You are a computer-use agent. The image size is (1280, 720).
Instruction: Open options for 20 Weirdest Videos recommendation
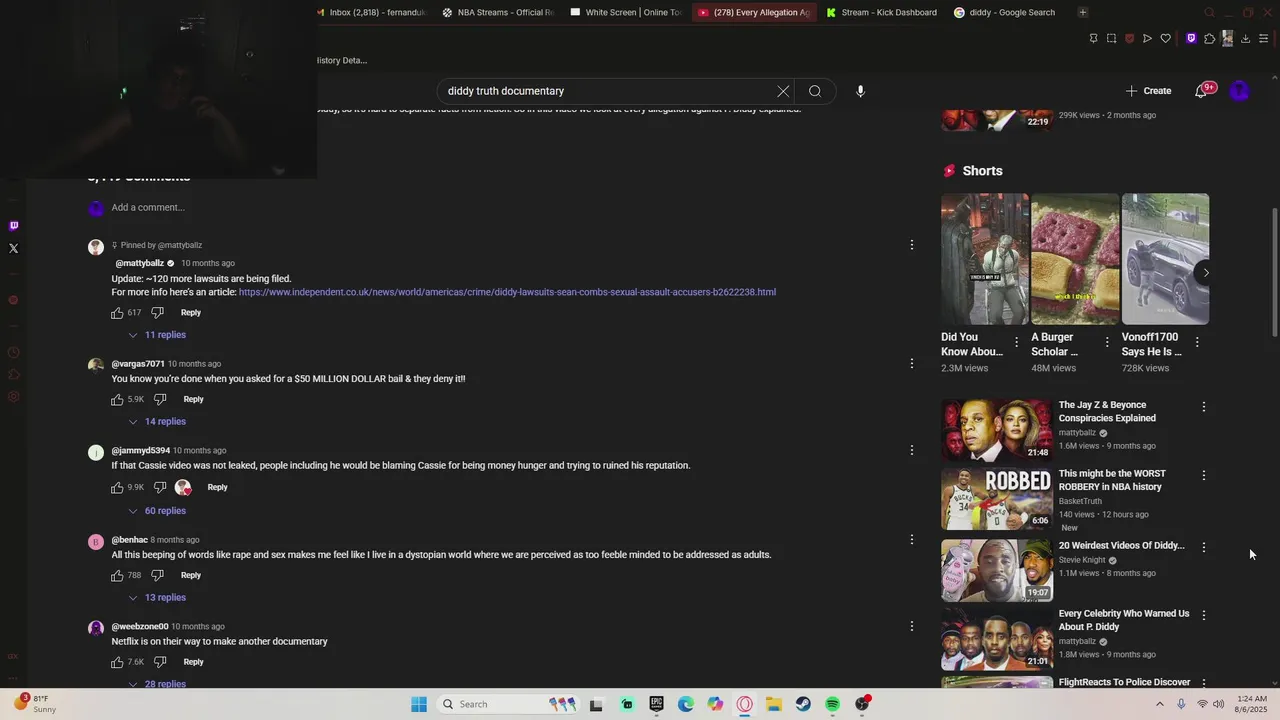pos(1204,547)
